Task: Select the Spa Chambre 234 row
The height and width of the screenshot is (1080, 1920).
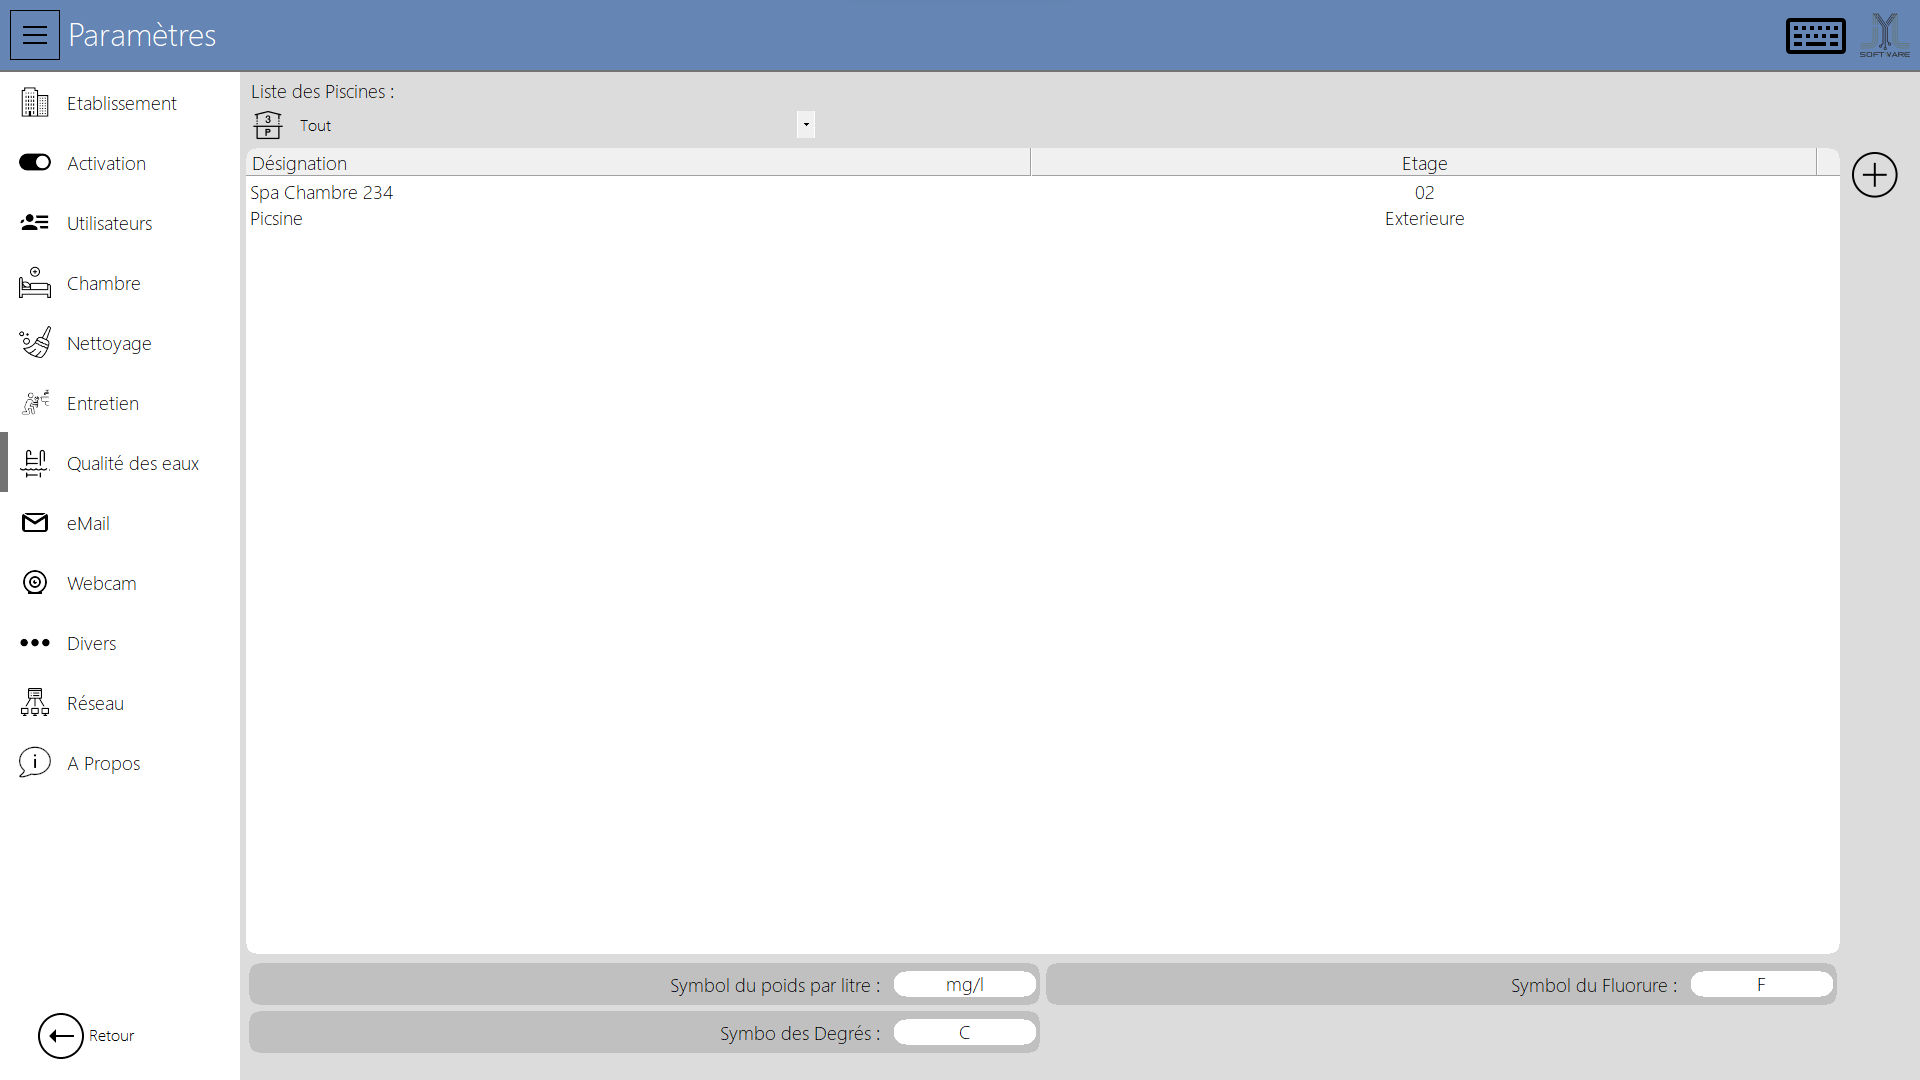Action: coord(322,192)
